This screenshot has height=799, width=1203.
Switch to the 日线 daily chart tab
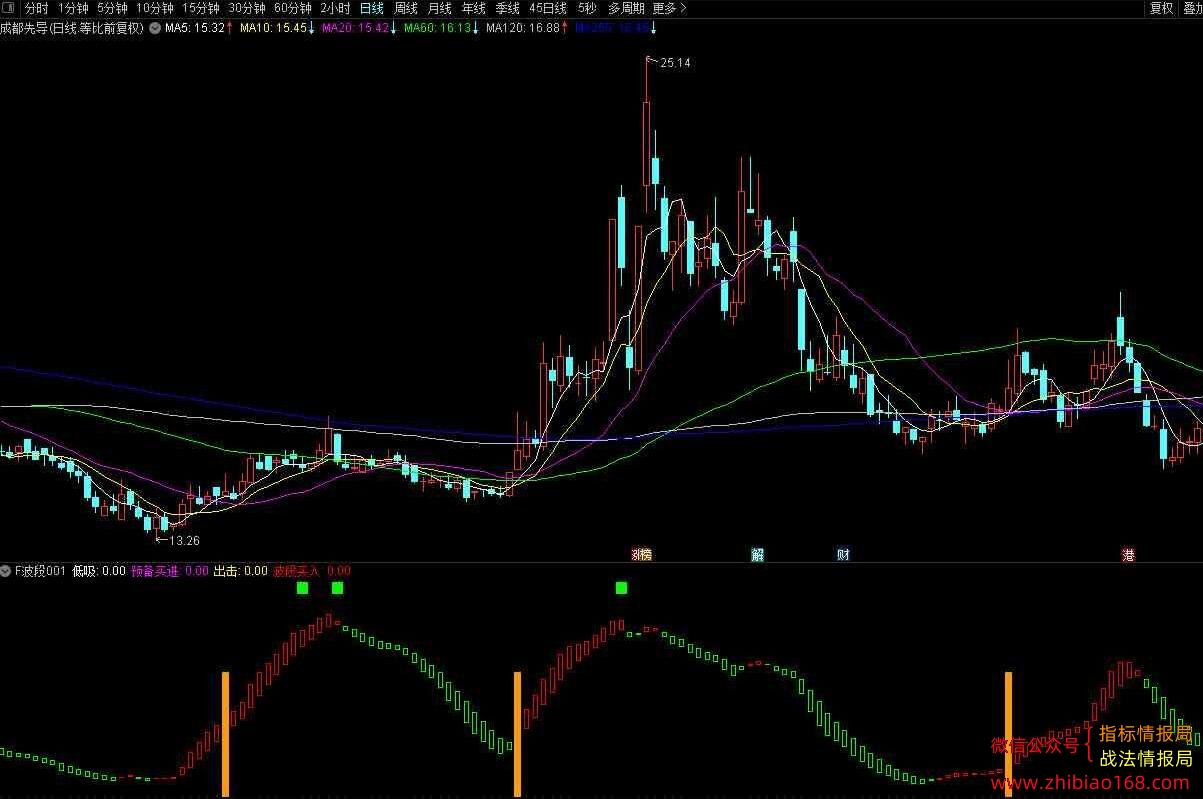[x=372, y=8]
